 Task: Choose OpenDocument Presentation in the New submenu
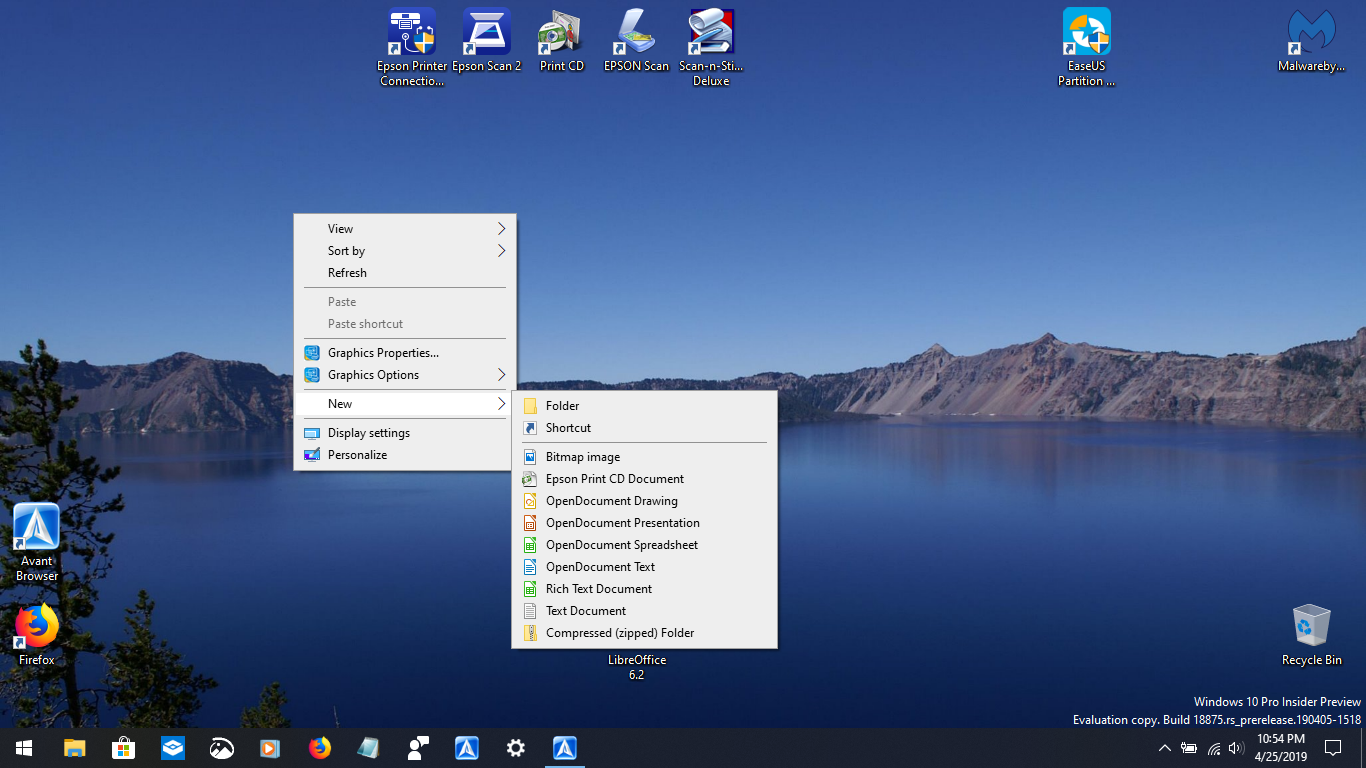(x=644, y=523)
